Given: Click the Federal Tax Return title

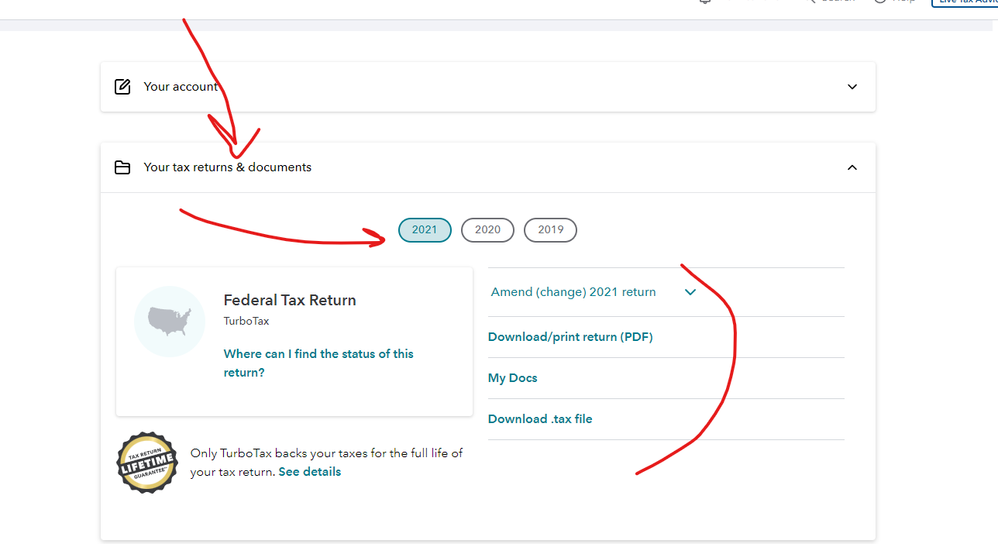Looking at the screenshot, I should 290,300.
